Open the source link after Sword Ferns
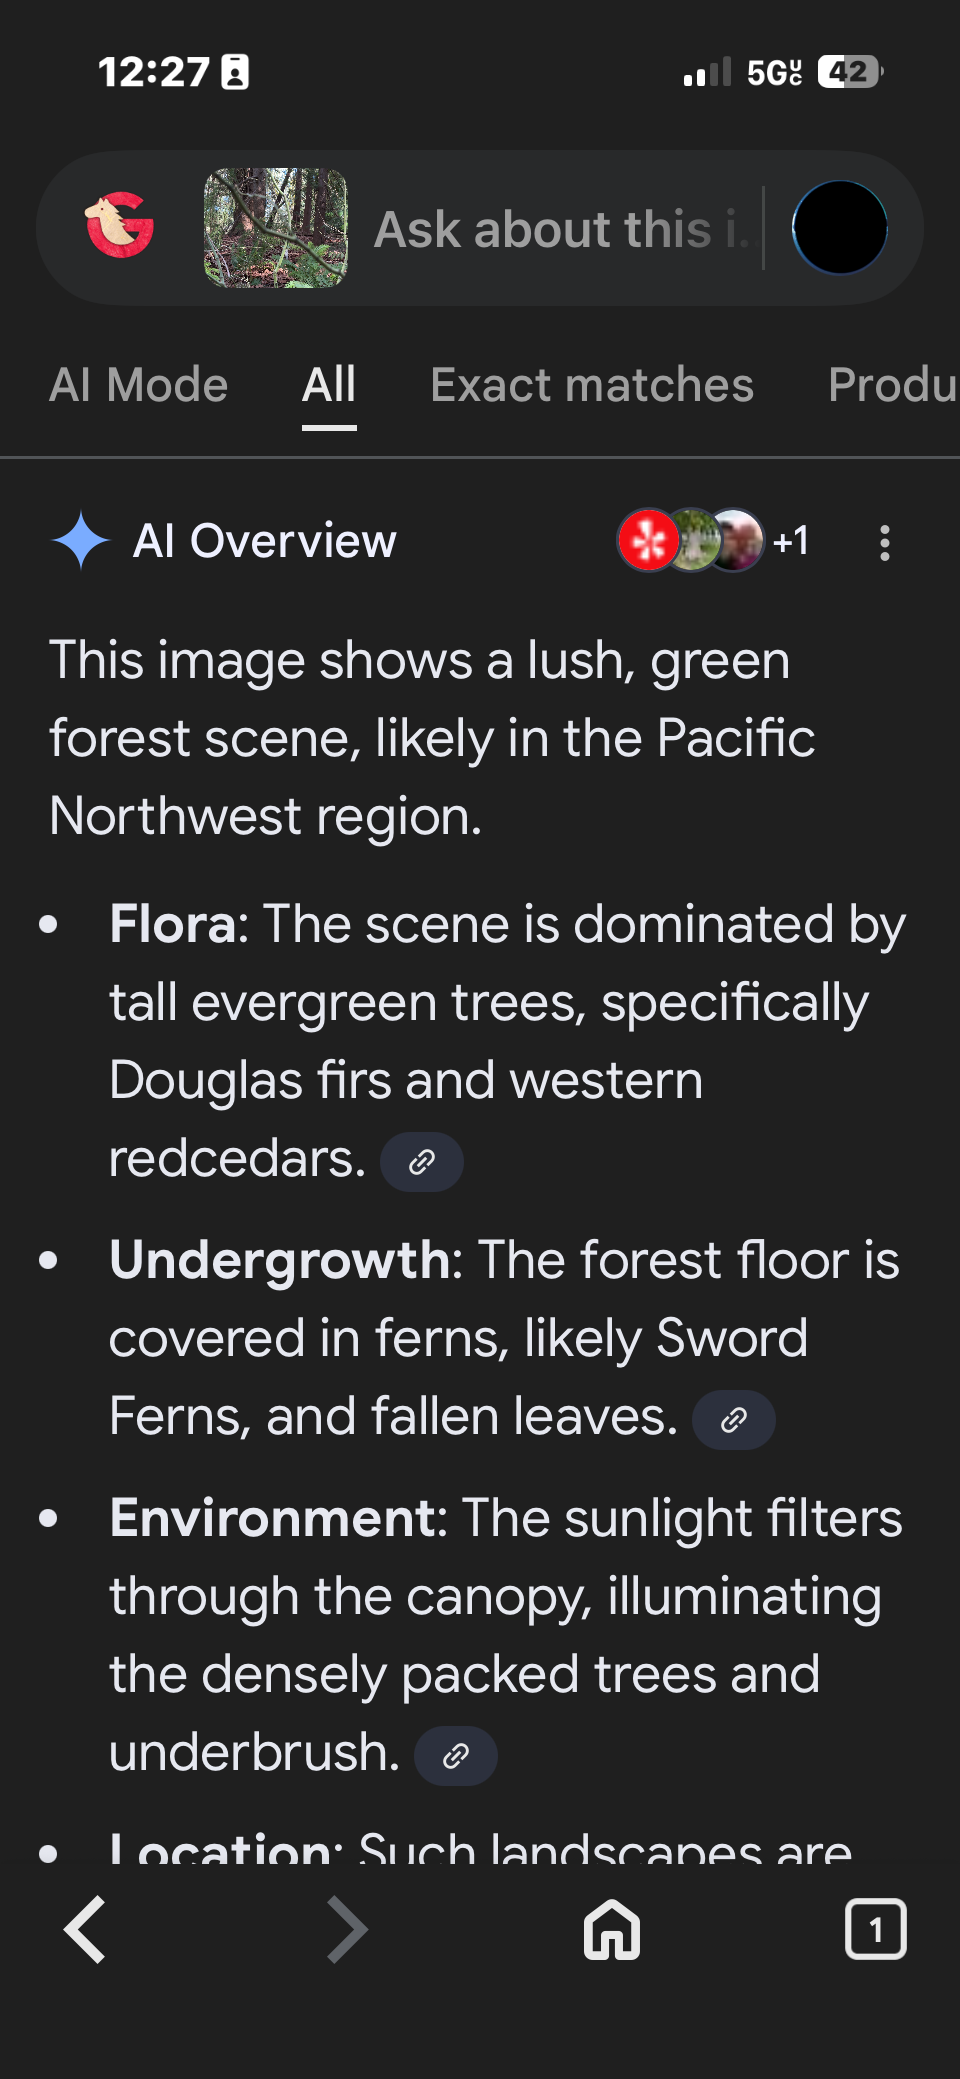Viewport: 960px width, 2079px height. [733, 1419]
